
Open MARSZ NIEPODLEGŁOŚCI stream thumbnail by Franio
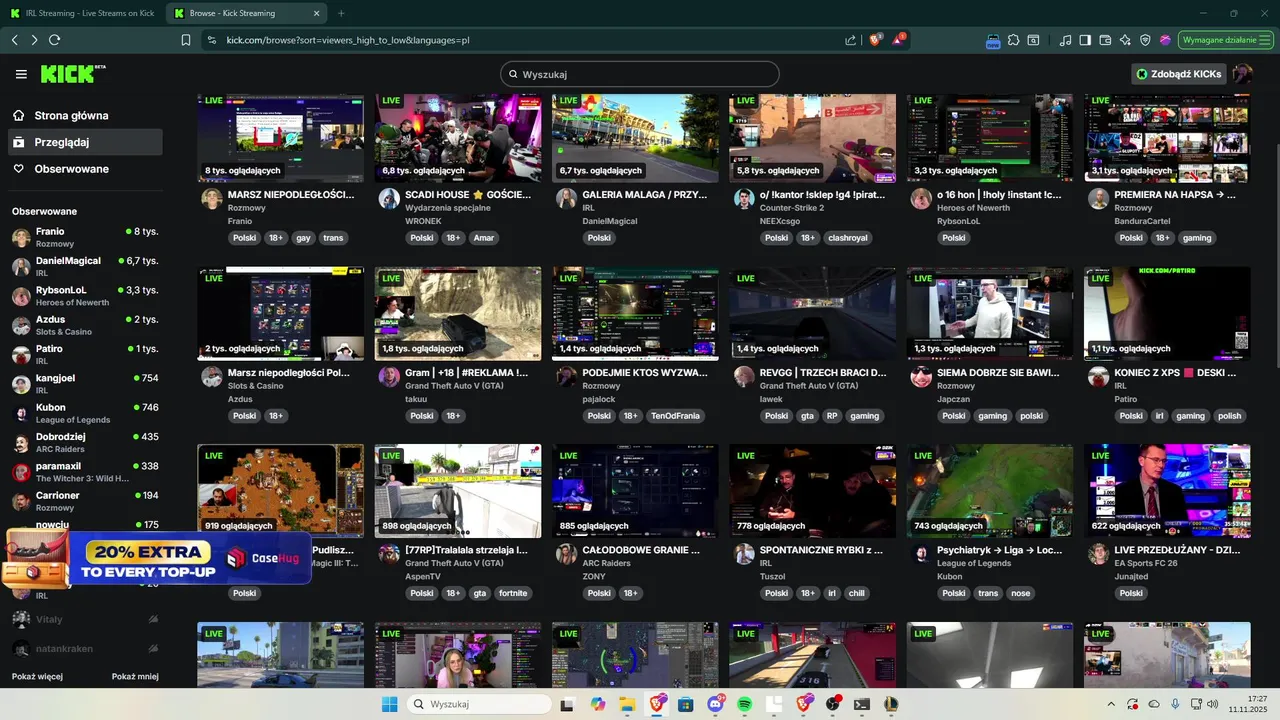(x=280, y=137)
